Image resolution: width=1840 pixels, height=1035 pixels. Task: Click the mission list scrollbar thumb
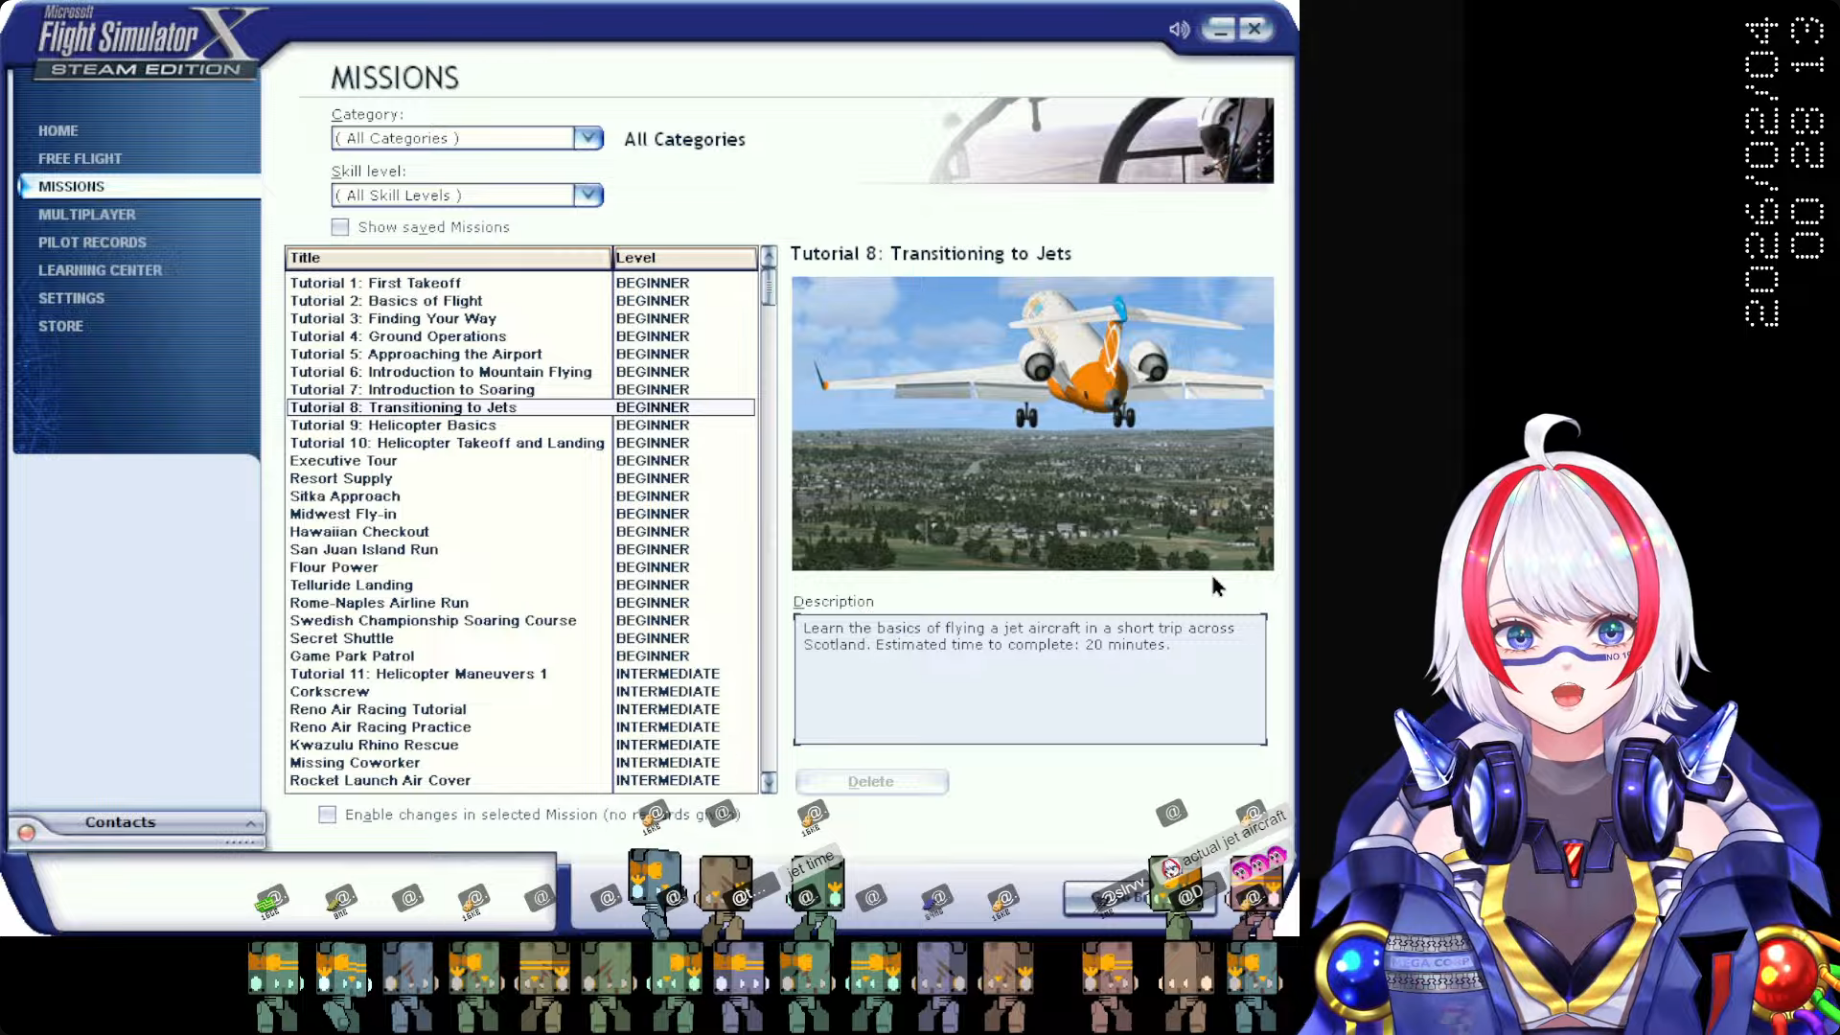pos(768,285)
